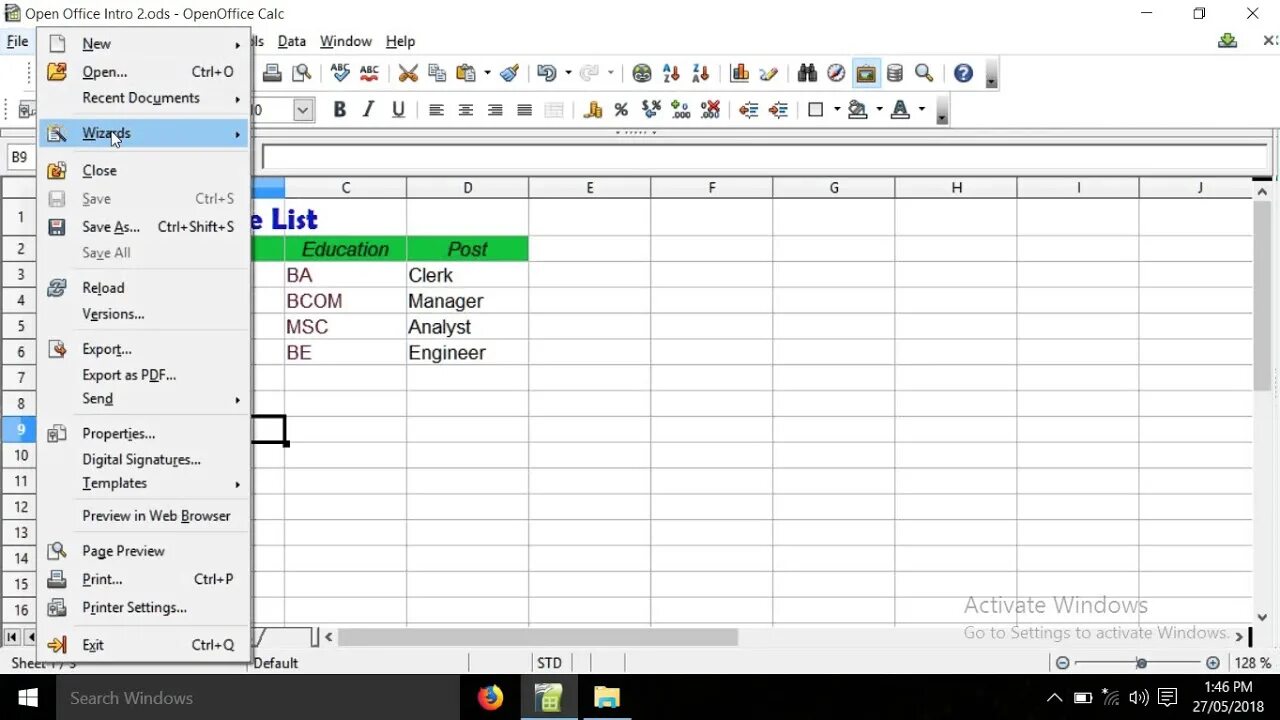Click the Increase Indent icon
This screenshot has width=1280, height=720.
(x=778, y=110)
